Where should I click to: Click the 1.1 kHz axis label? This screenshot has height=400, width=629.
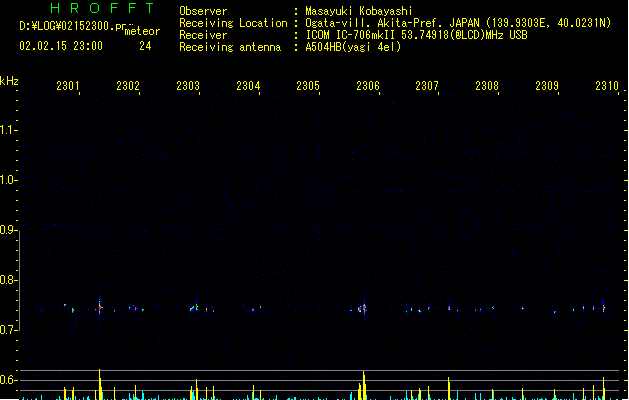[x=8, y=130]
